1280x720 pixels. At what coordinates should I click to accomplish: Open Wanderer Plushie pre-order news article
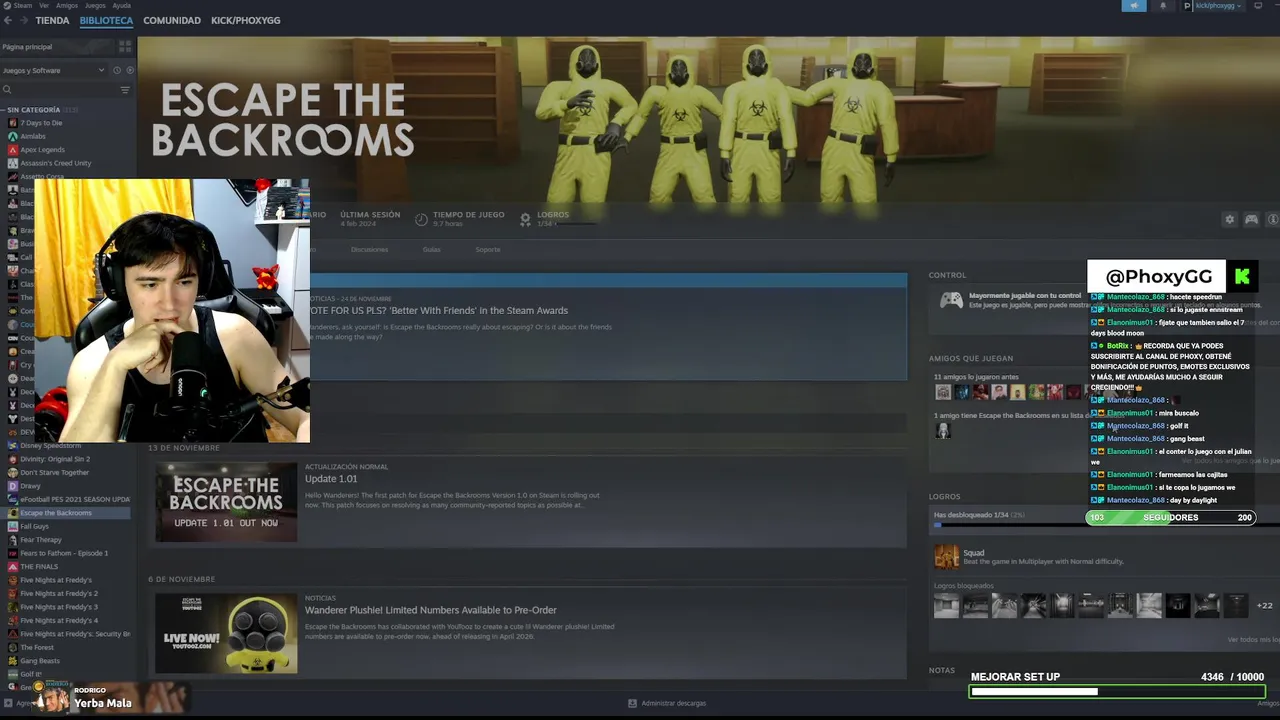coord(431,610)
